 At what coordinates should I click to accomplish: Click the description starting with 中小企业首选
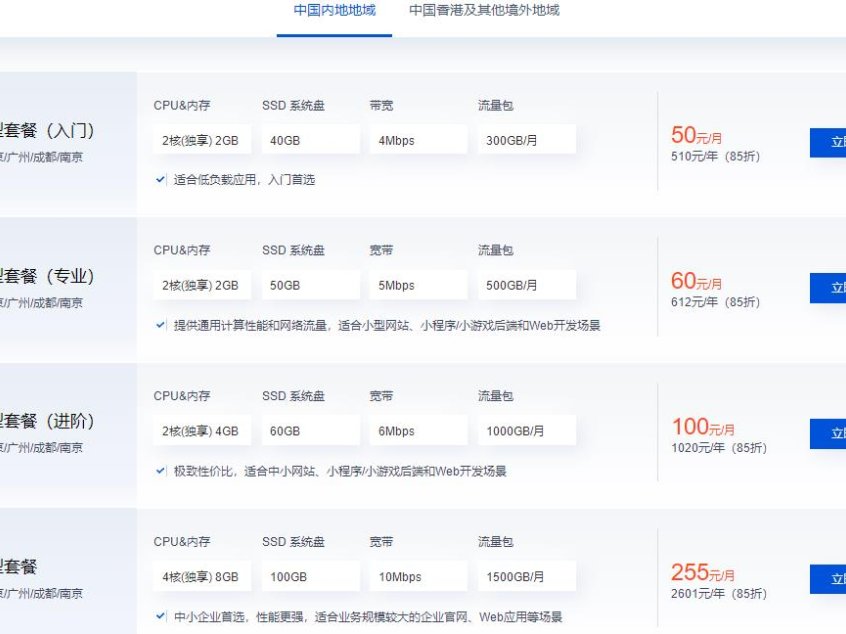coord(368,616)
